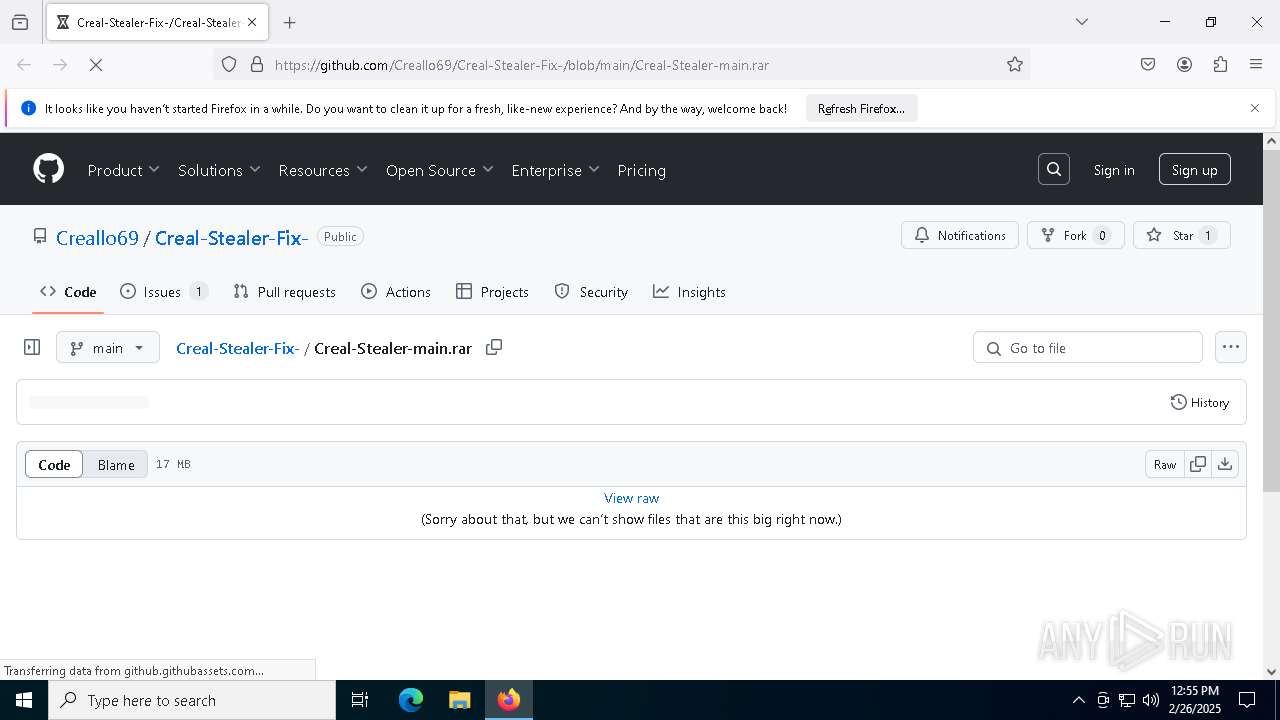Image resolution: width=1280 pixels, height=720 pixels.
Task: Click Sign in
Action: (x=1114, y=170)
